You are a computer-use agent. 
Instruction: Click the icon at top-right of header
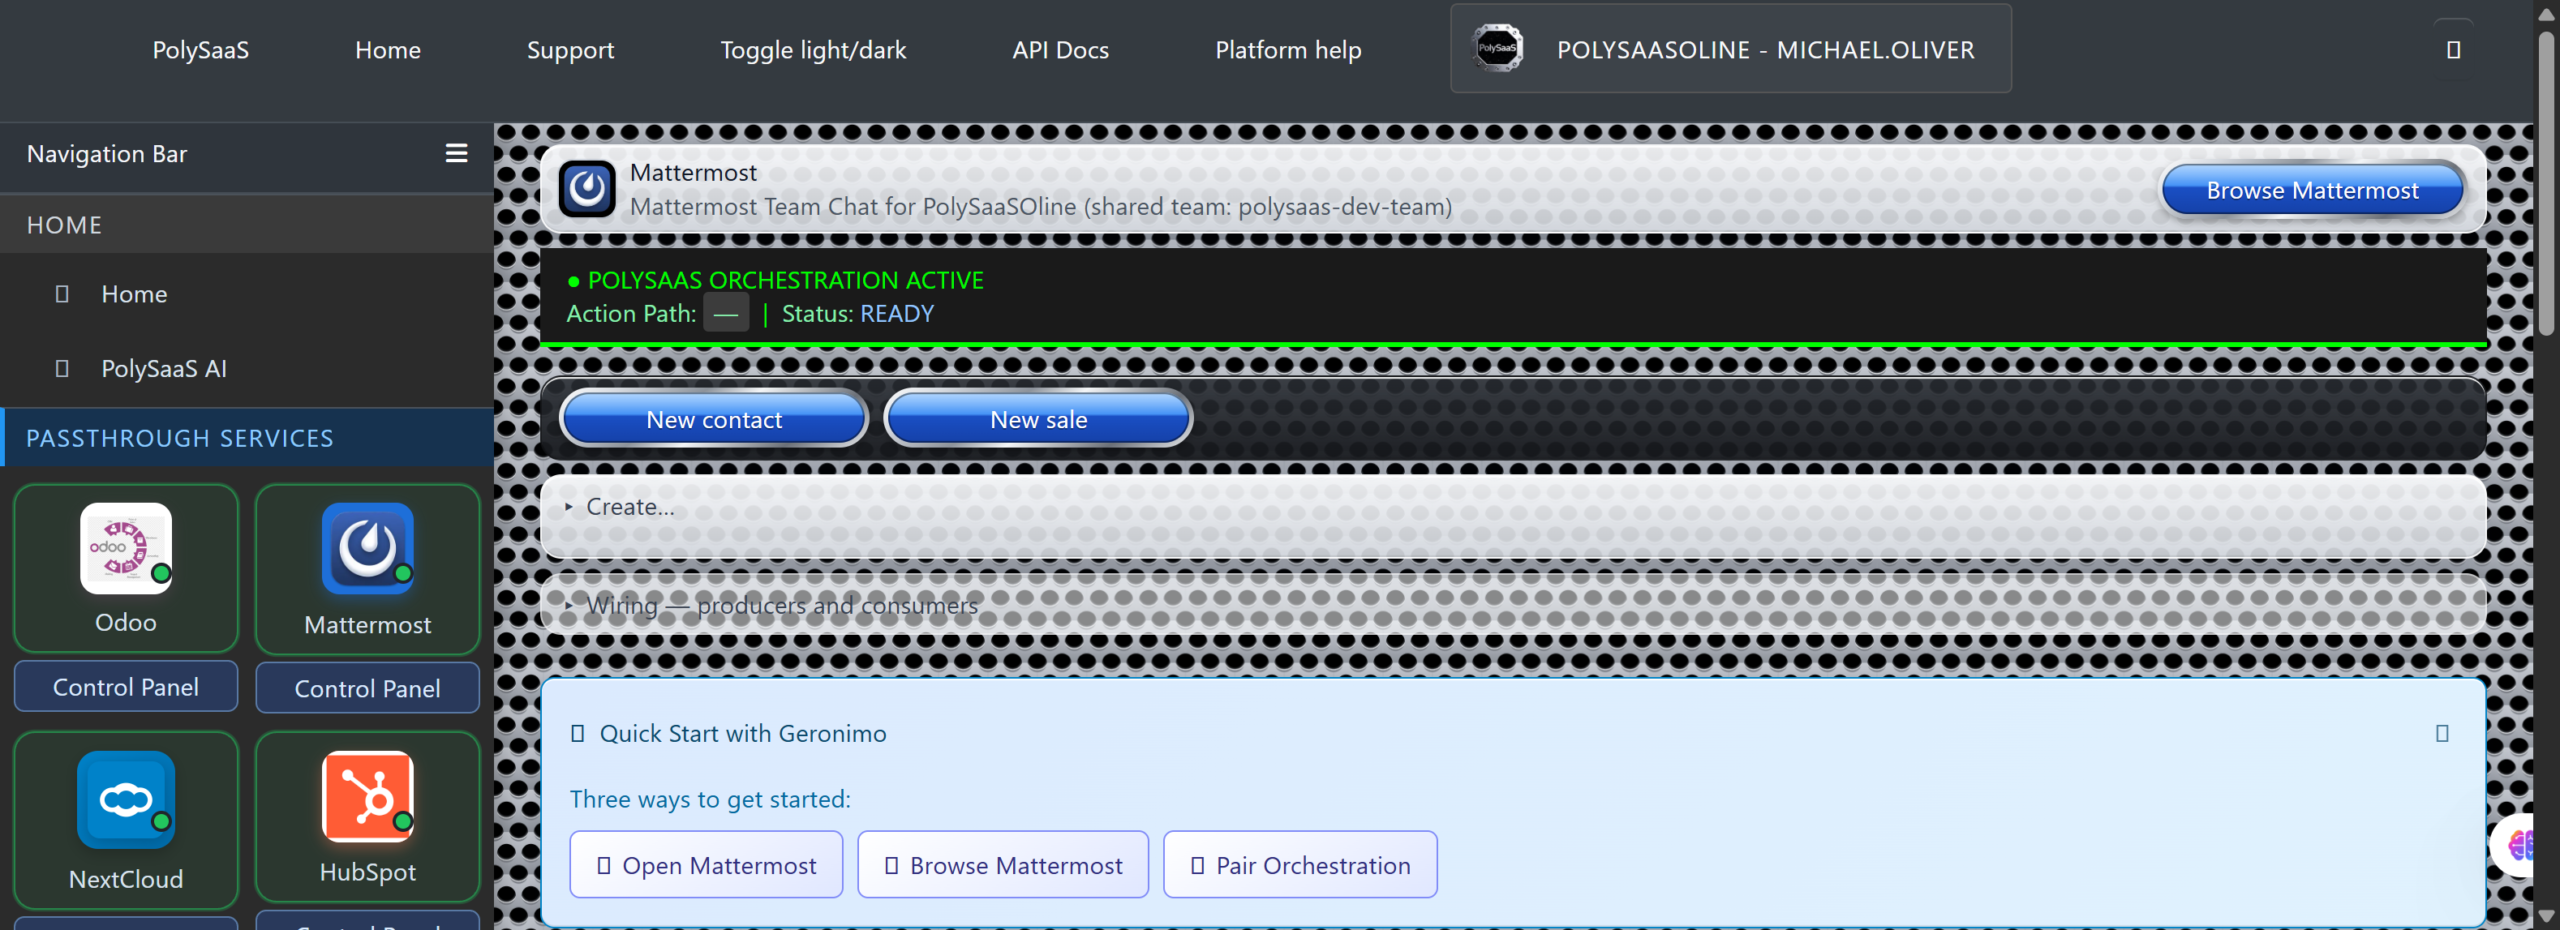[x=2453, y=49]
